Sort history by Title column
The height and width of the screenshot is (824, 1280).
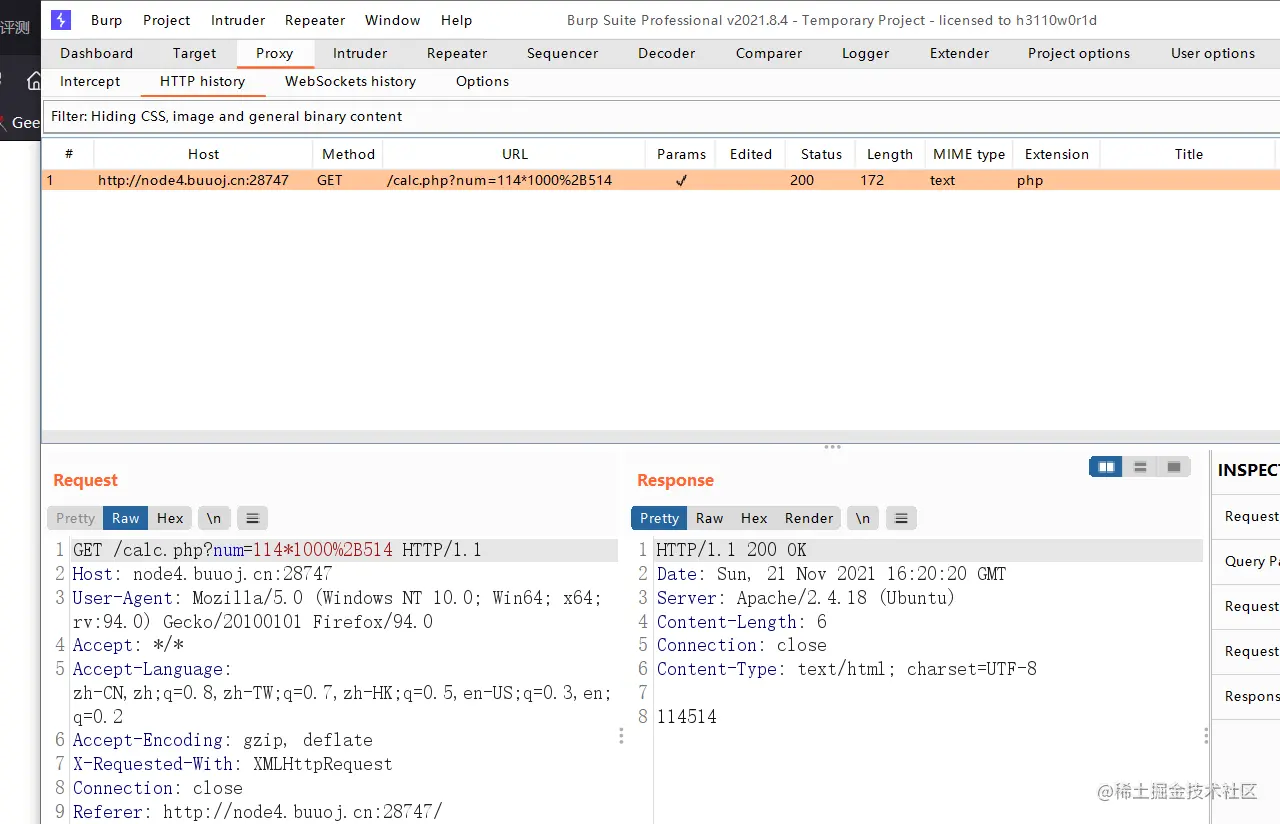pos(1188,154)
